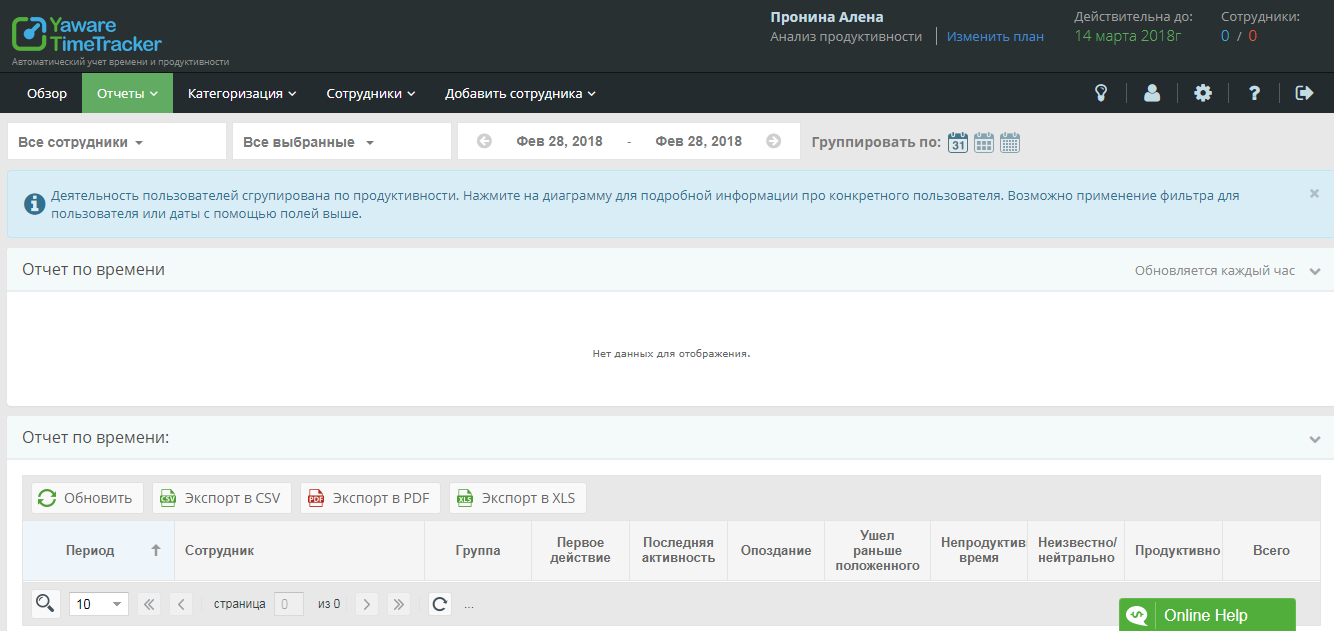Viewport: 1334px width, 631px height.
Task: Open the 'Категоризация' menu
Action: 242,94
